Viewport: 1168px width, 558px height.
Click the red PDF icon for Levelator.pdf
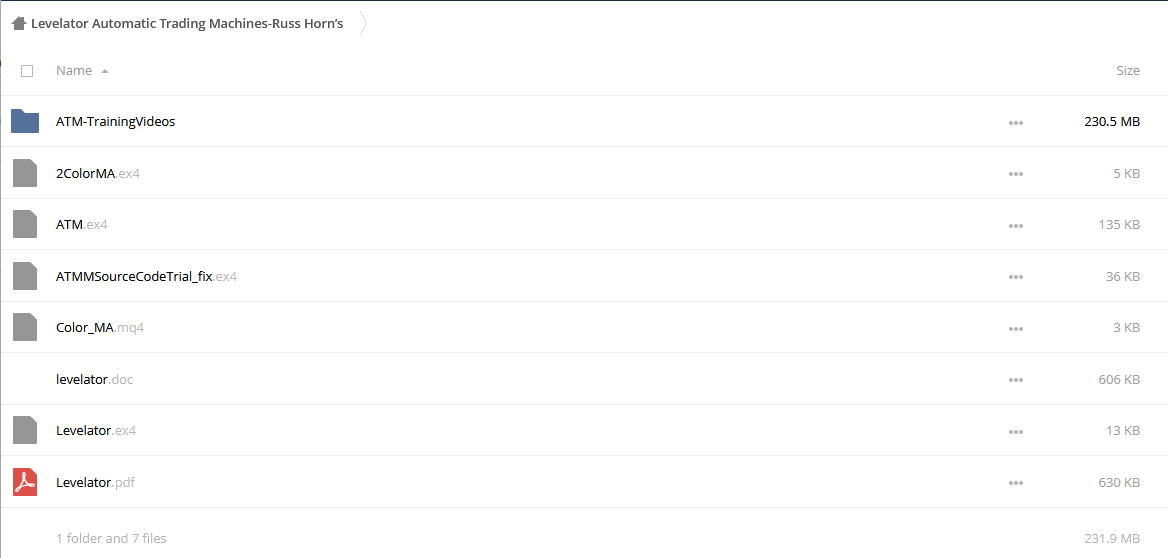(25, 482)
